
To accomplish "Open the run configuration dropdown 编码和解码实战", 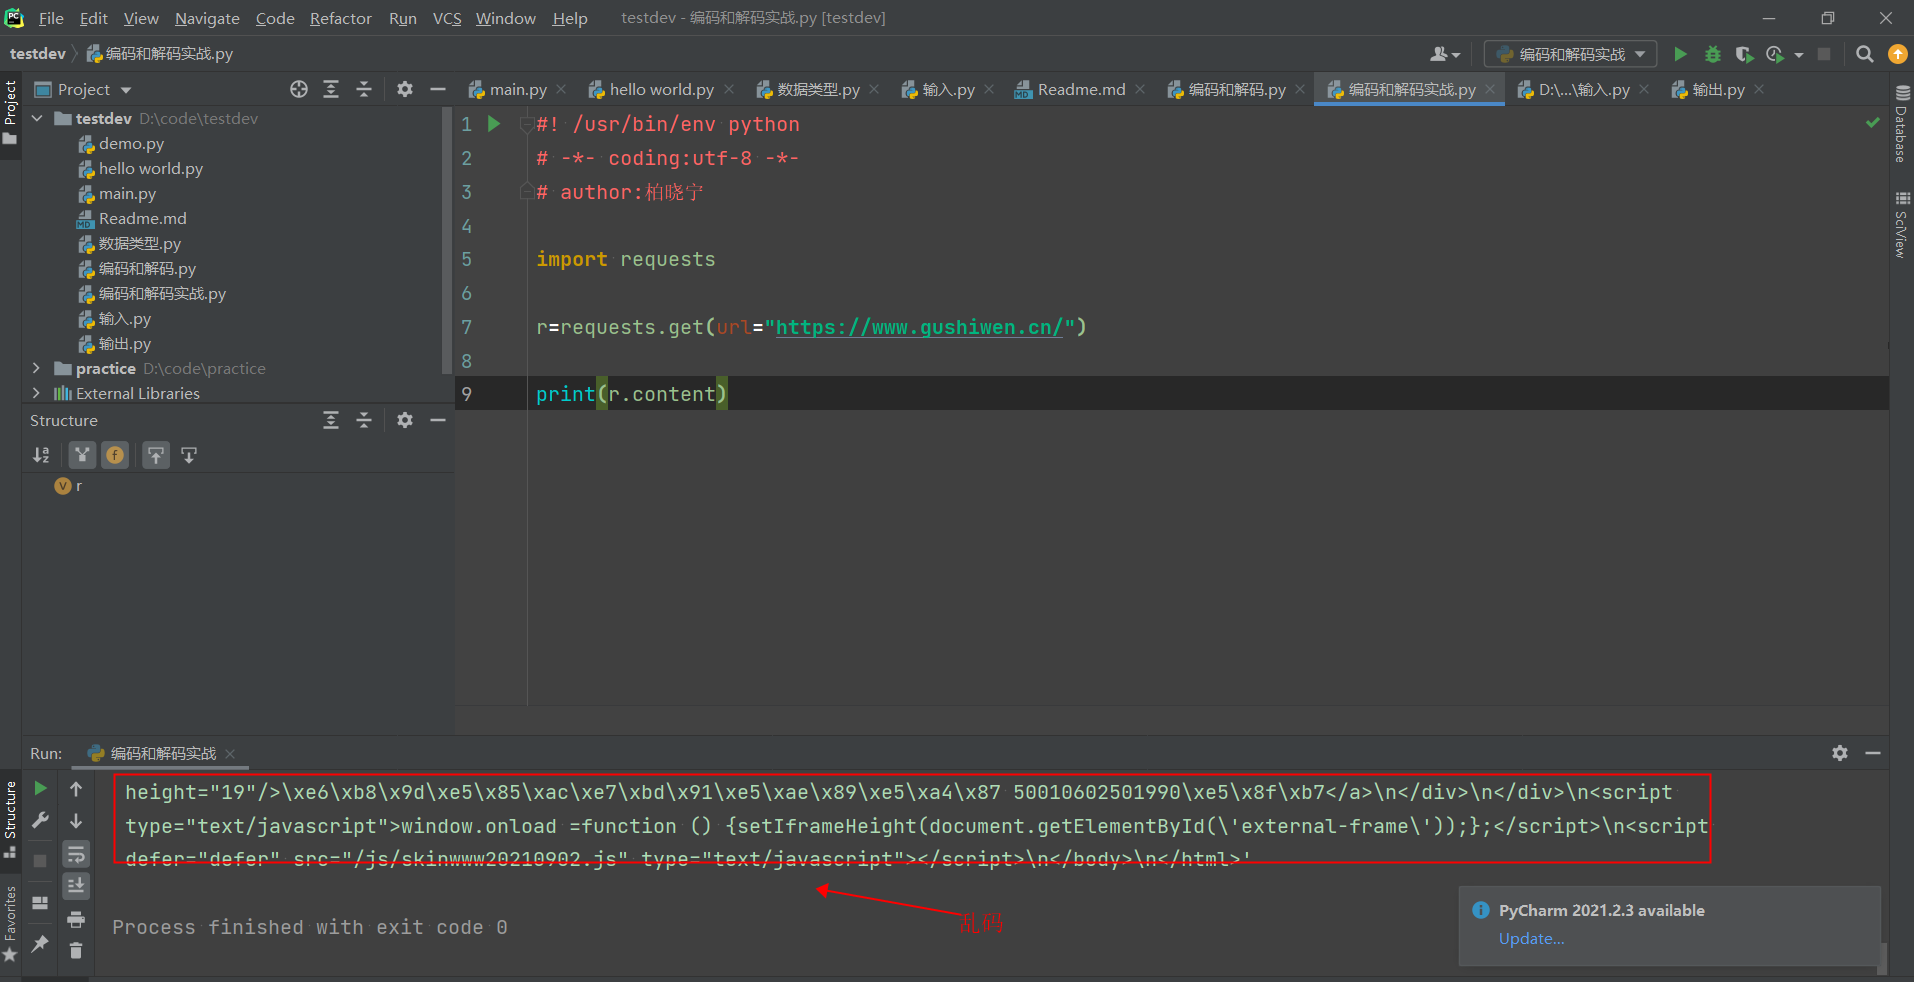I will click(1570, 54).
